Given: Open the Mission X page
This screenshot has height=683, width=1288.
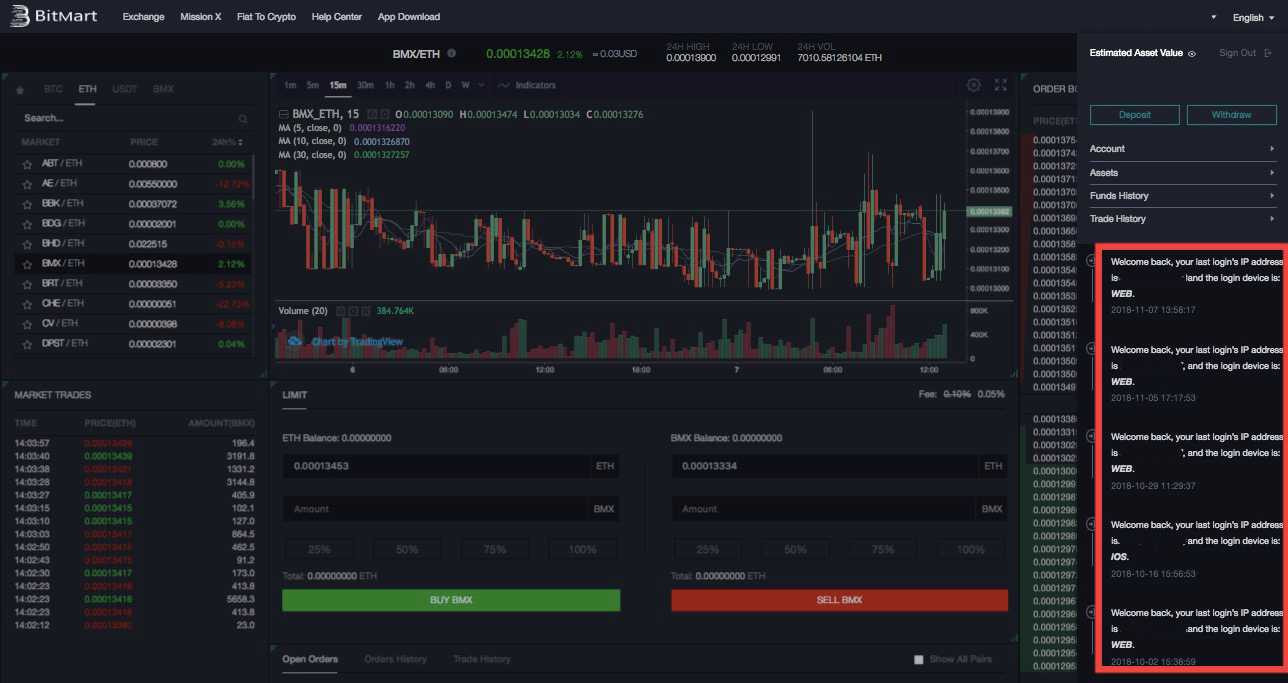Looking at the screenshot, I should (x=201, y=17).
